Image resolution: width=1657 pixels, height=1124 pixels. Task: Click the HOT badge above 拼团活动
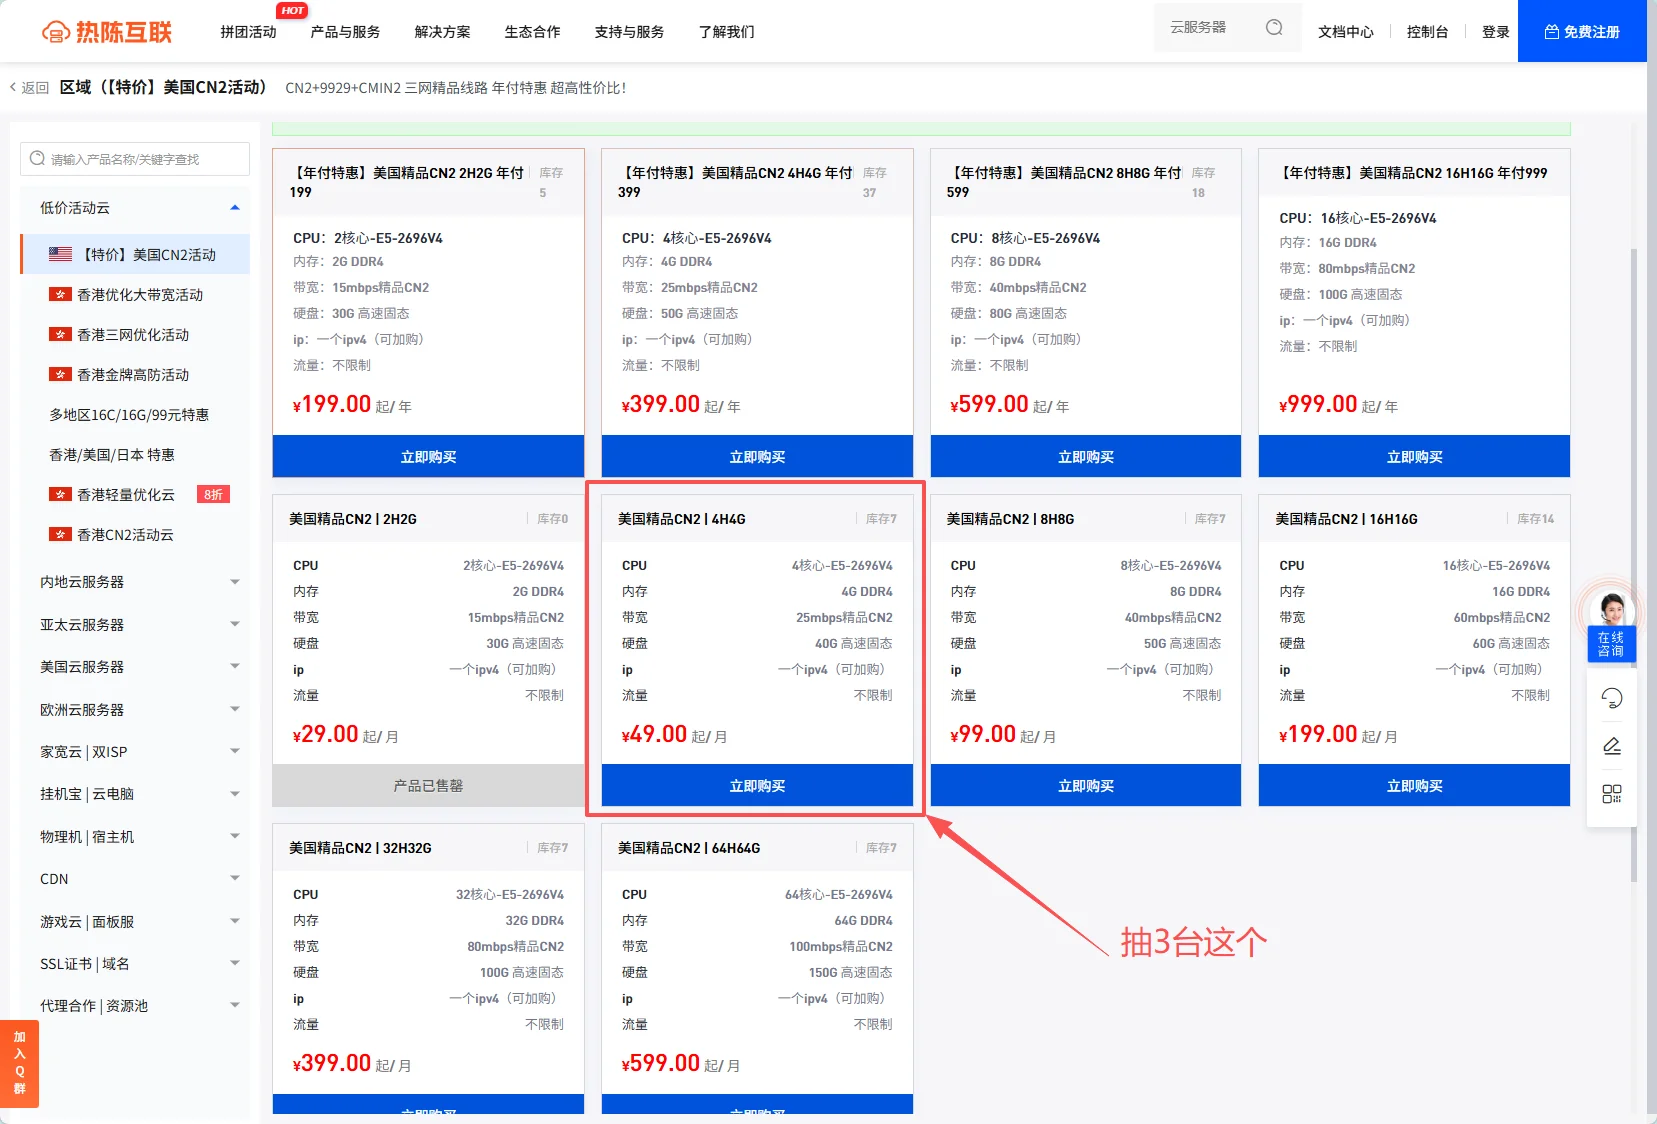[x=292, y=10]
